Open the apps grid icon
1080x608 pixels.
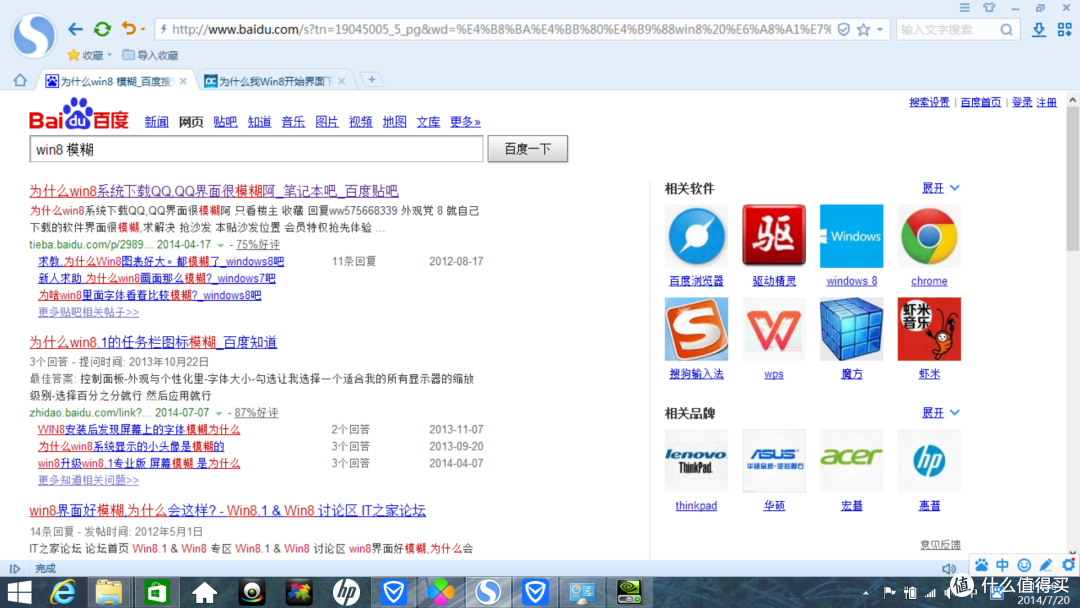click(x=1065, y=30)
